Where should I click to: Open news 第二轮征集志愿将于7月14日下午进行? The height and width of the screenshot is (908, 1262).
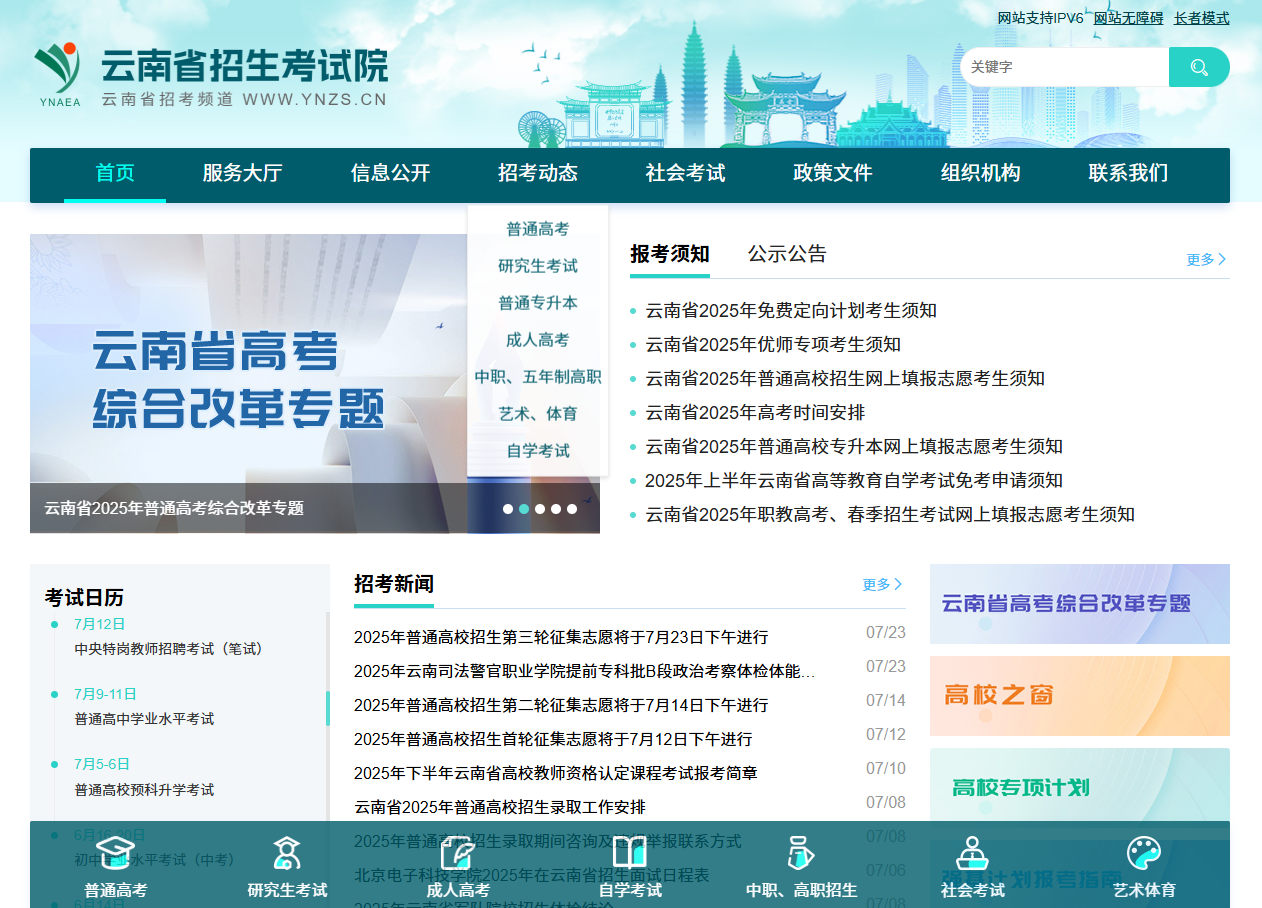561,705
